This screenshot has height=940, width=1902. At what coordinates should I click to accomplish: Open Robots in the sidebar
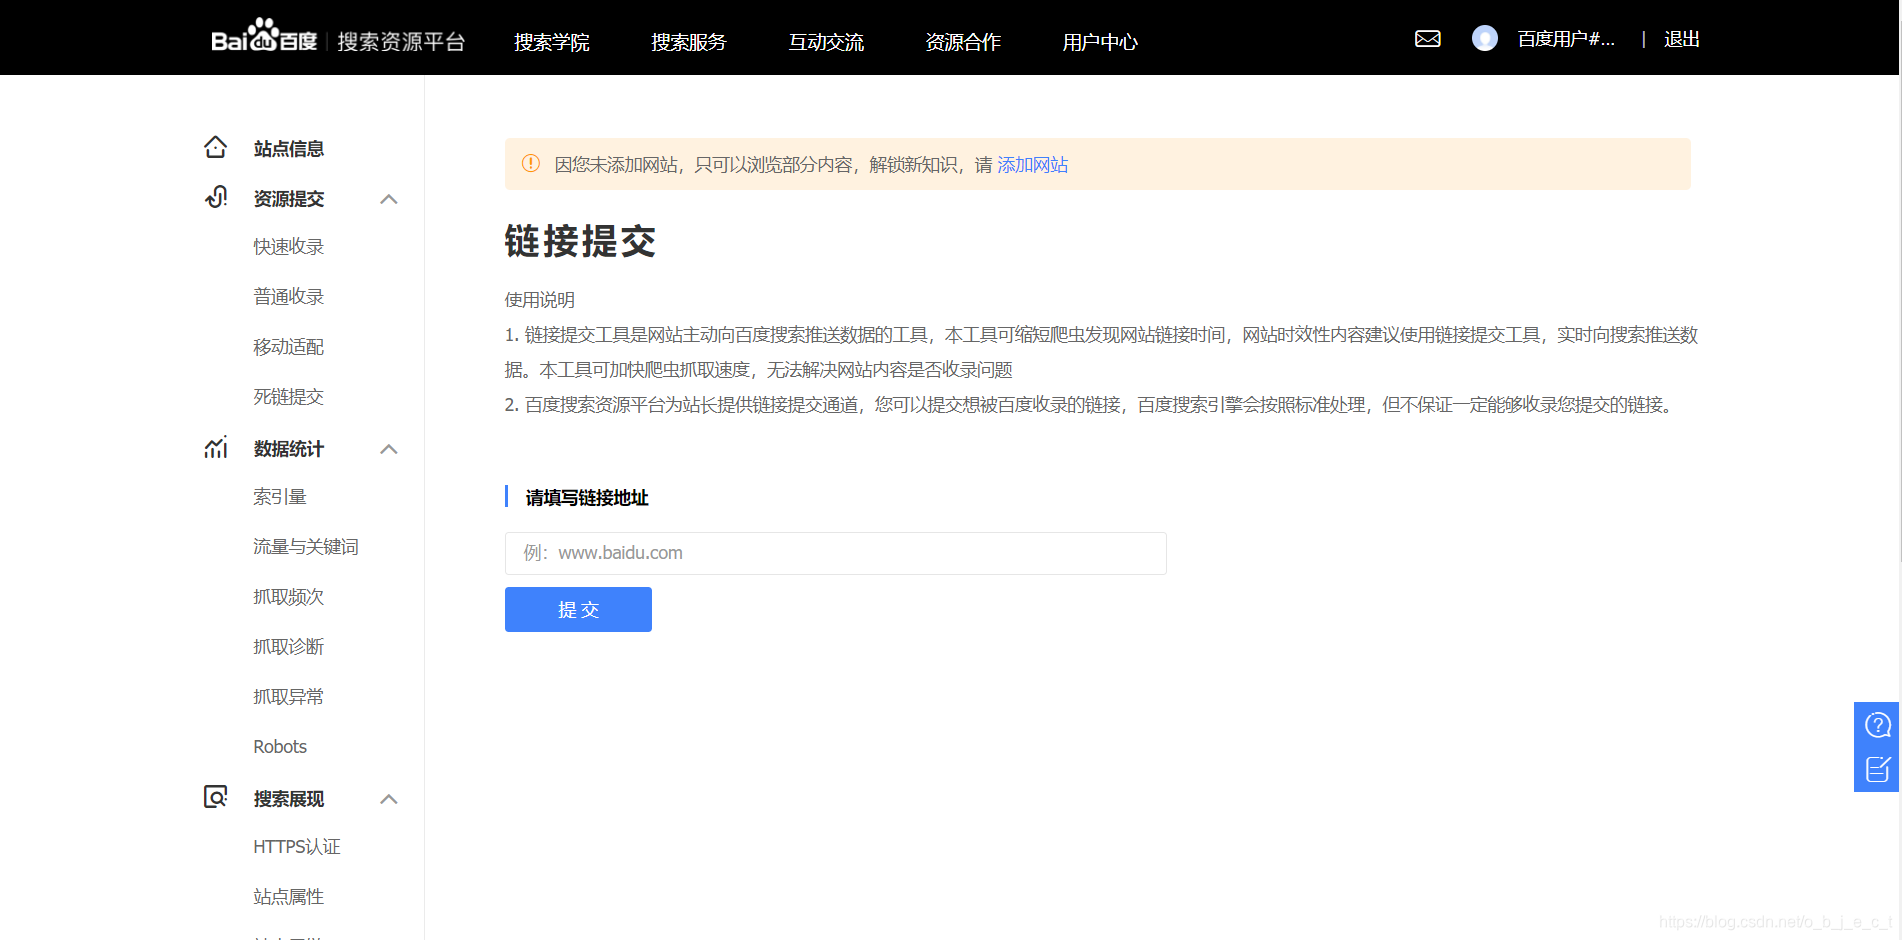click(x=280, y=747)
